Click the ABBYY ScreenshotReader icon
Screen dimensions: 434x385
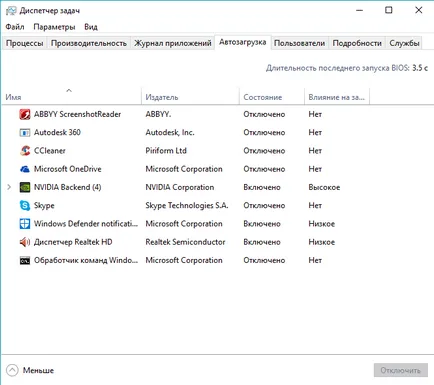[x=25, y=114]
